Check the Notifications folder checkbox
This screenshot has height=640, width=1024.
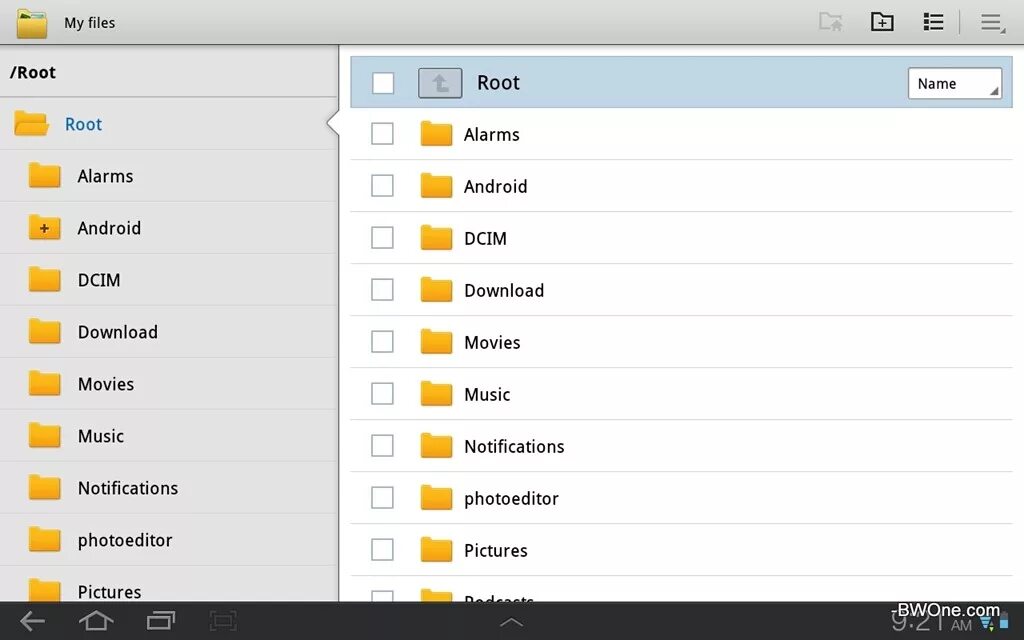[382, 446]
